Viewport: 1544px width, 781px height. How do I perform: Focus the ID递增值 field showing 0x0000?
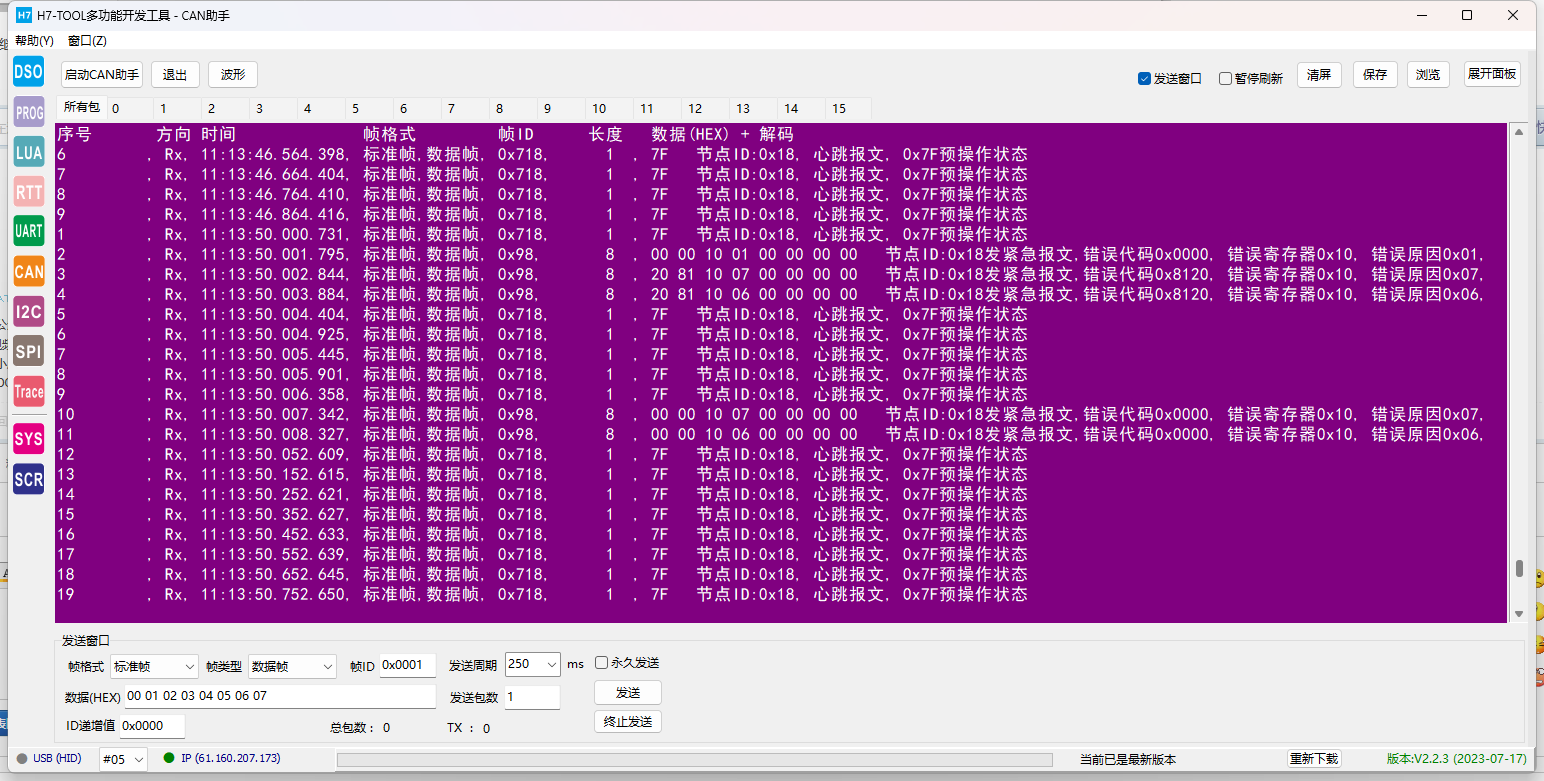click(152, 726)
